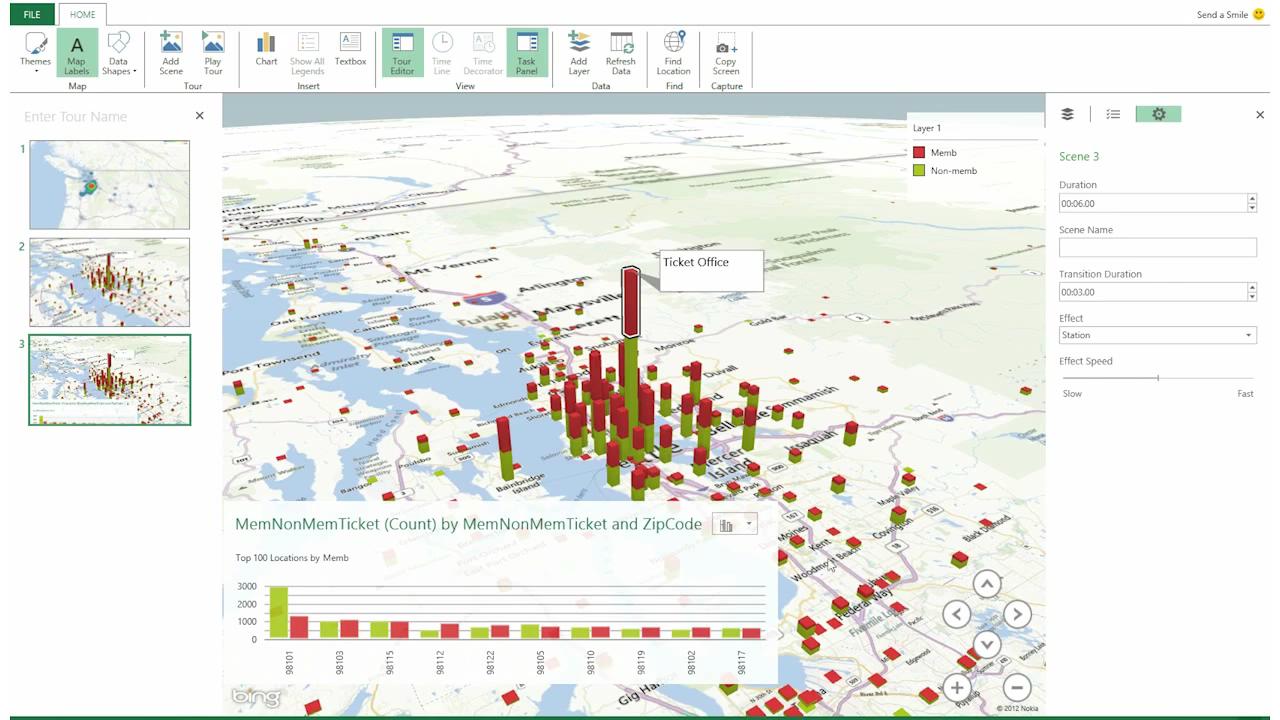Refresh Data for the map
1280x720 pixels.
click(x=621, y=53)
